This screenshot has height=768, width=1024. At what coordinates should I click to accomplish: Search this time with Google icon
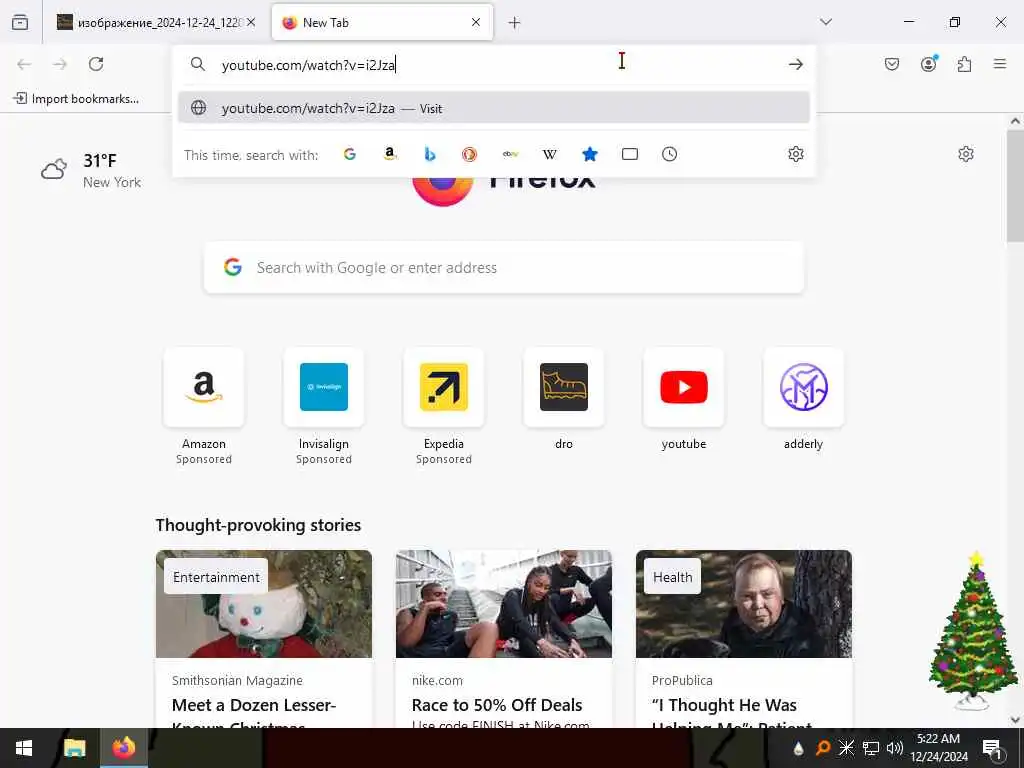pos(349,154)
